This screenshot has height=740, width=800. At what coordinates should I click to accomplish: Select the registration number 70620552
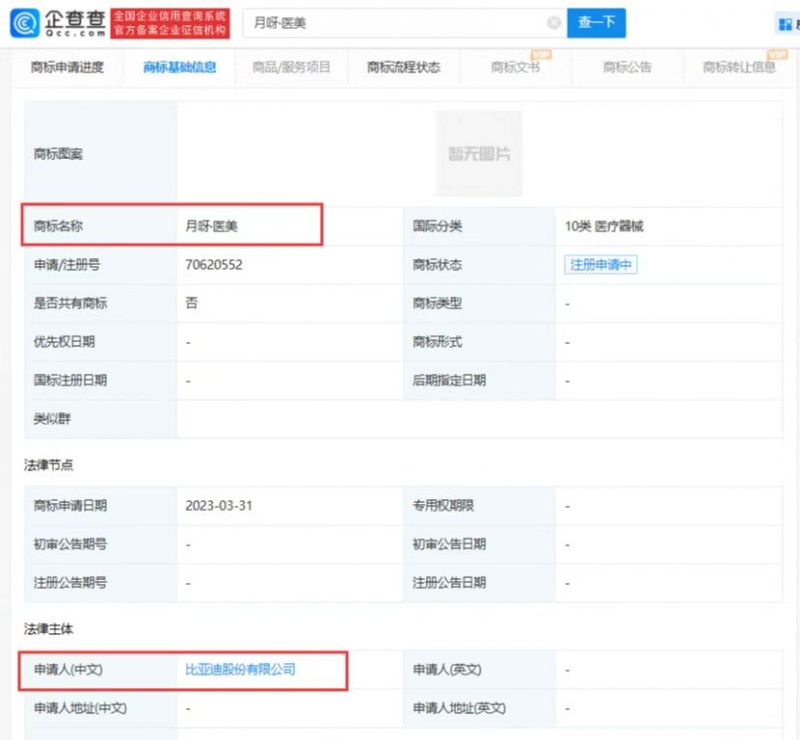tap(214, 265)
